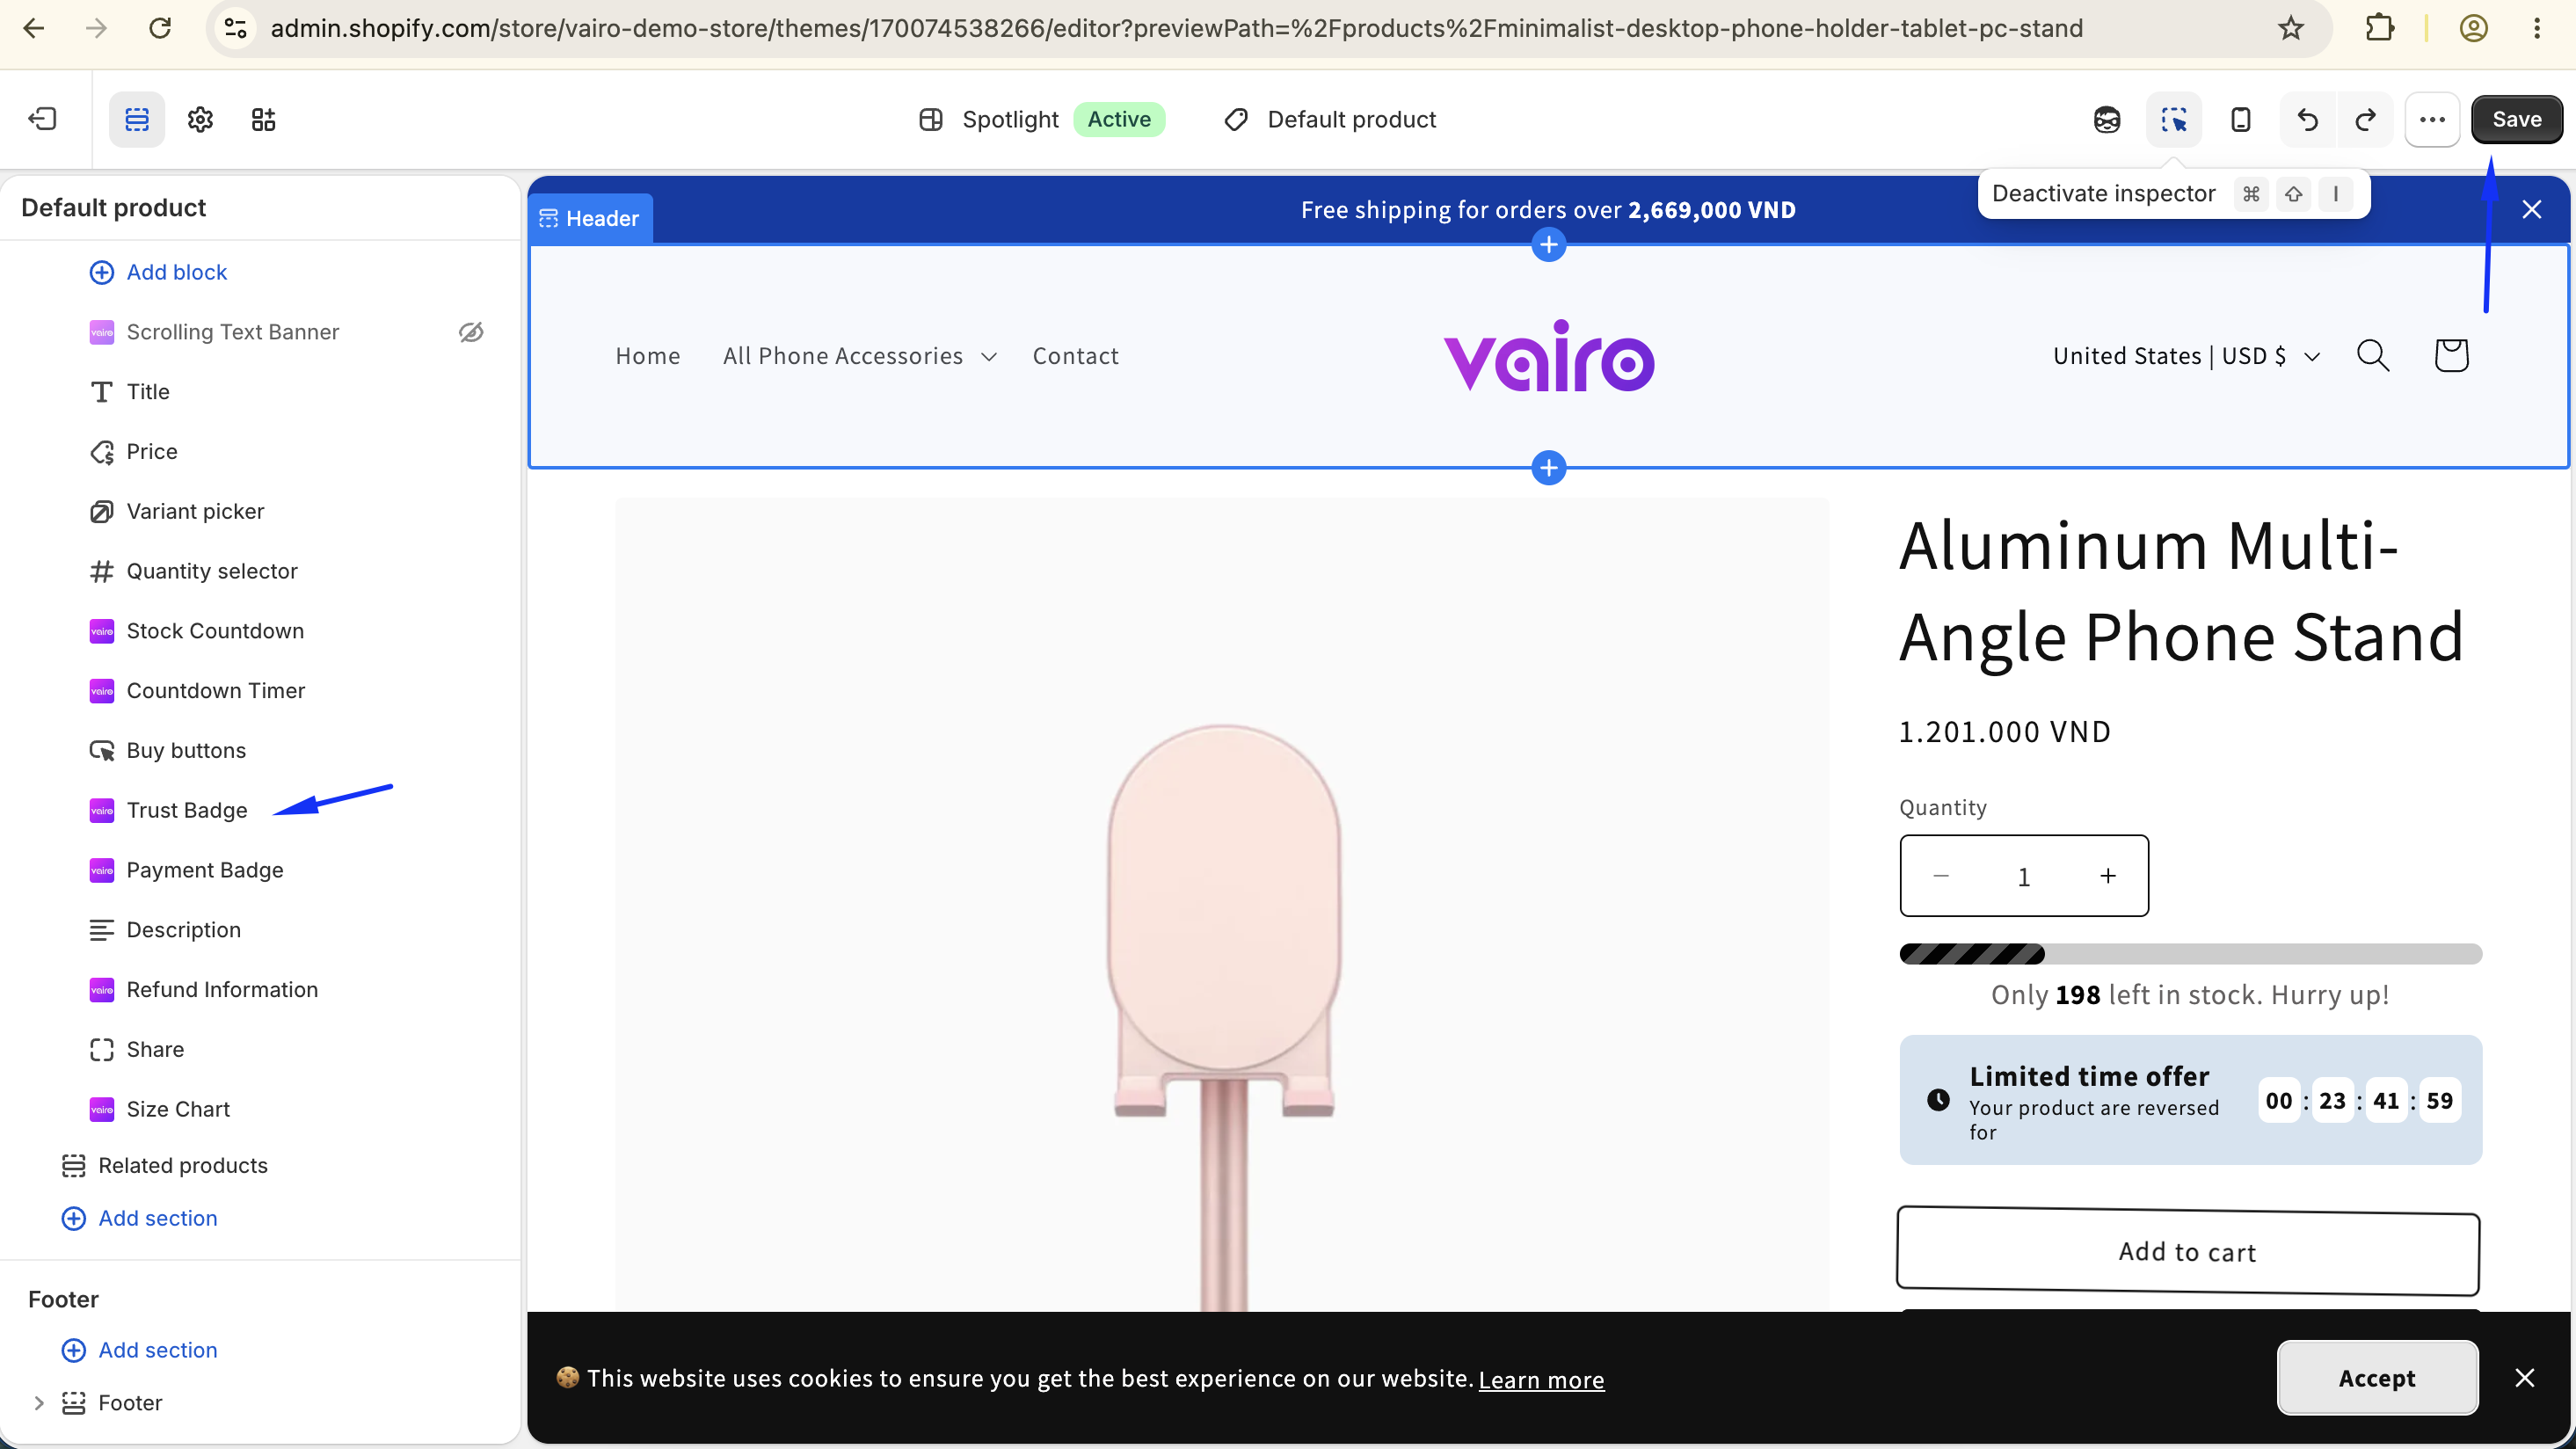Click the Spotlight theme name
Screen dimensions: 2576x1449
click(x=1010, y=119)
